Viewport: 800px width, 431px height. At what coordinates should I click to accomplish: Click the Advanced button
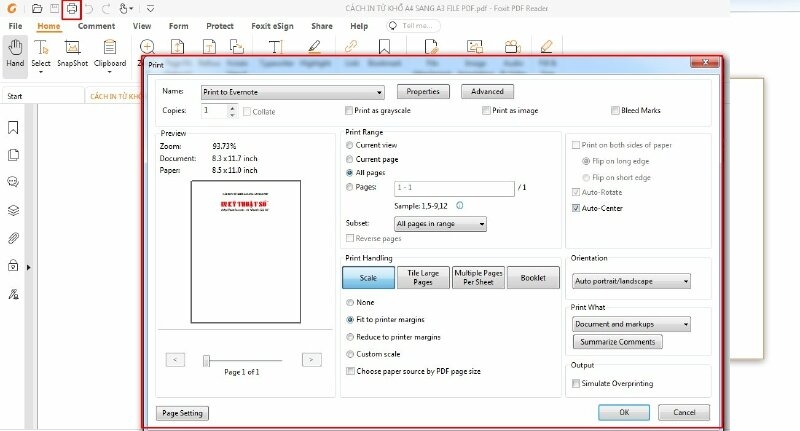(x=487, y=91)
